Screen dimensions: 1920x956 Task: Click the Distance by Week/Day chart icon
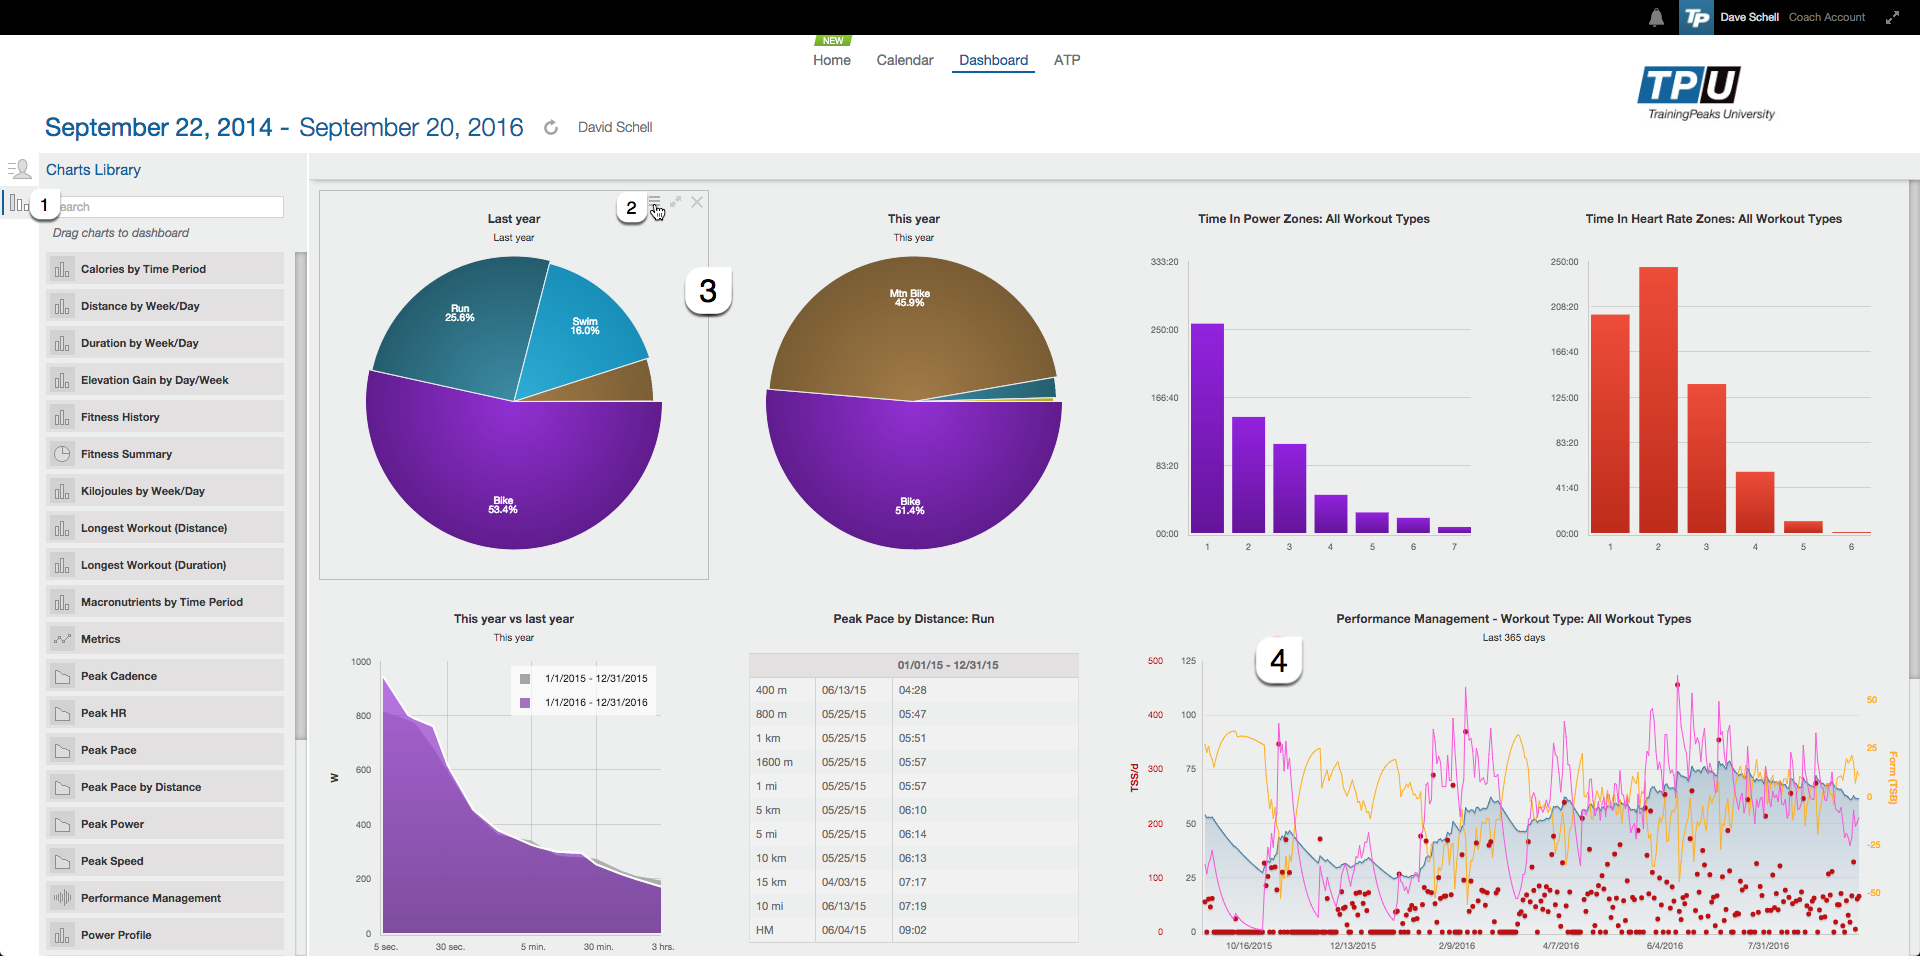click(62, 306)
